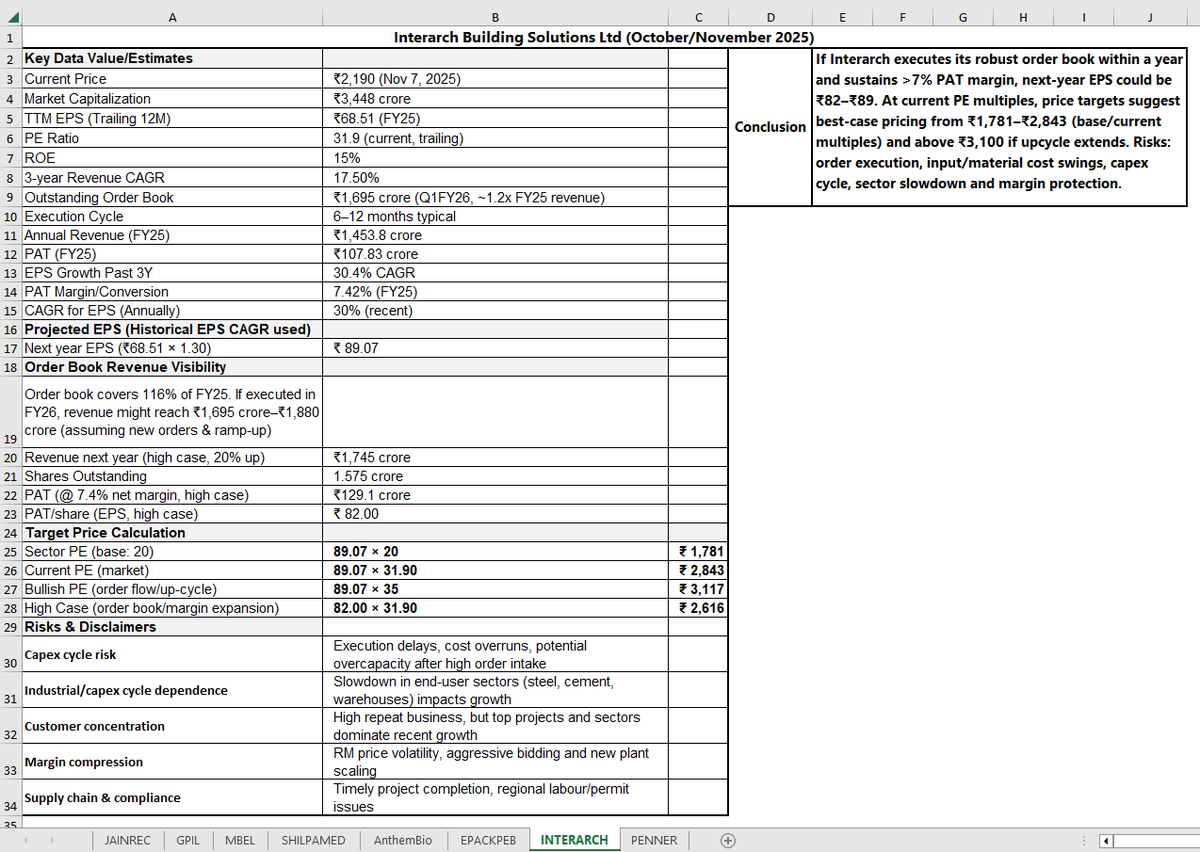Open the AnthemBio sheet tab
The height and width of the screenshot is (852, 1200).
point(403,840)
